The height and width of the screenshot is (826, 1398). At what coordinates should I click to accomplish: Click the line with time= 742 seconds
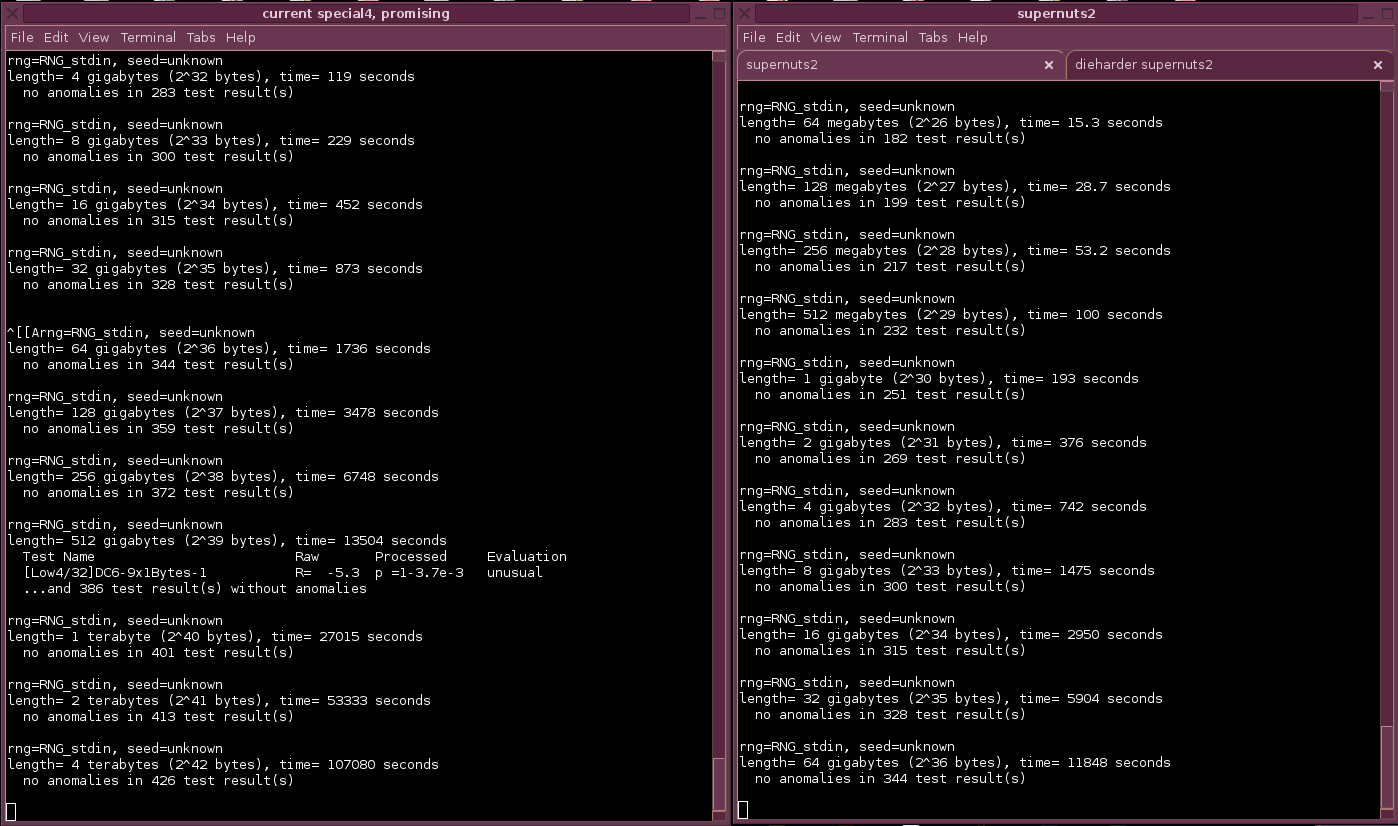click(943, 506)
